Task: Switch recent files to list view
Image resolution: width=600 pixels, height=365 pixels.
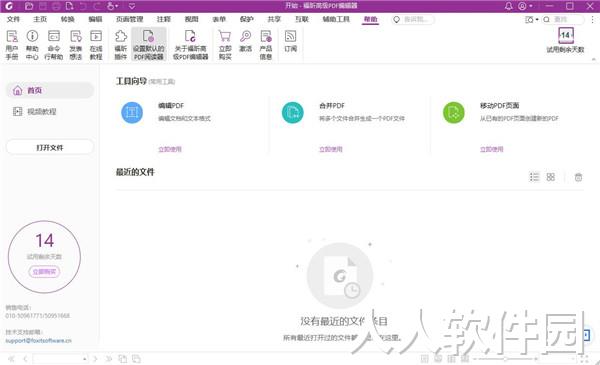Action: click(534, 177)
